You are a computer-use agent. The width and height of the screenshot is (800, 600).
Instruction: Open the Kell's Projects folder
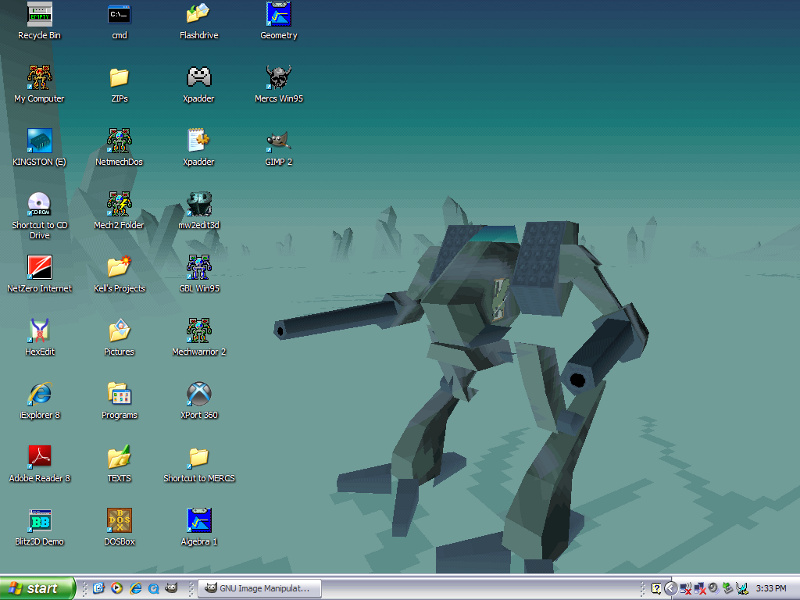pos(119,267)
